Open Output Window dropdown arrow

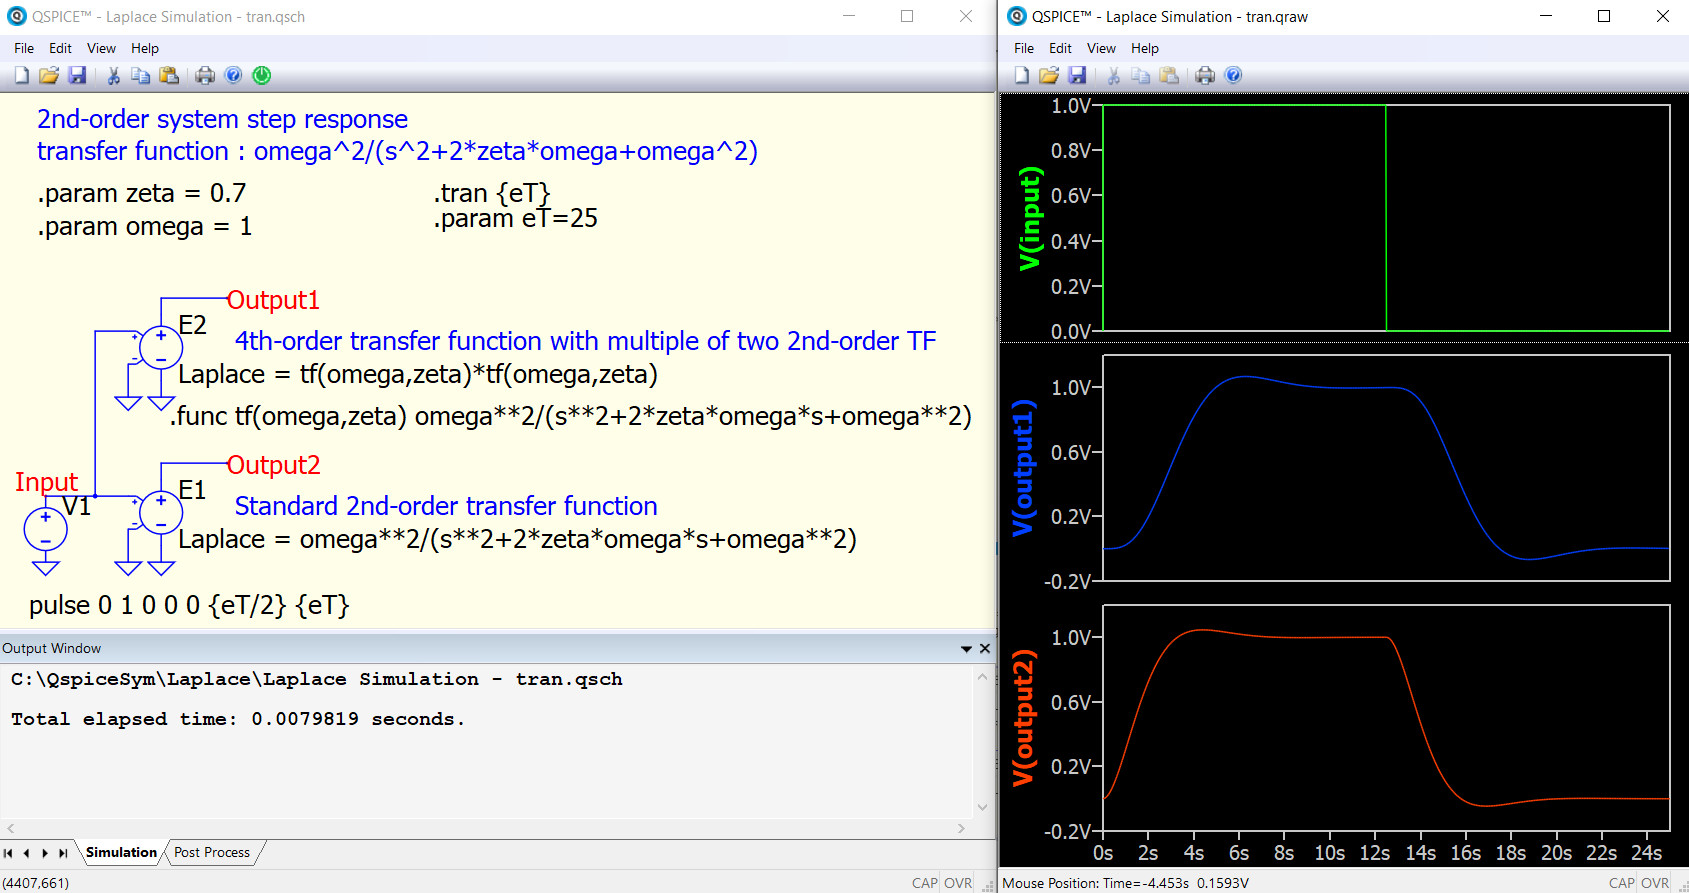point(966,649)
